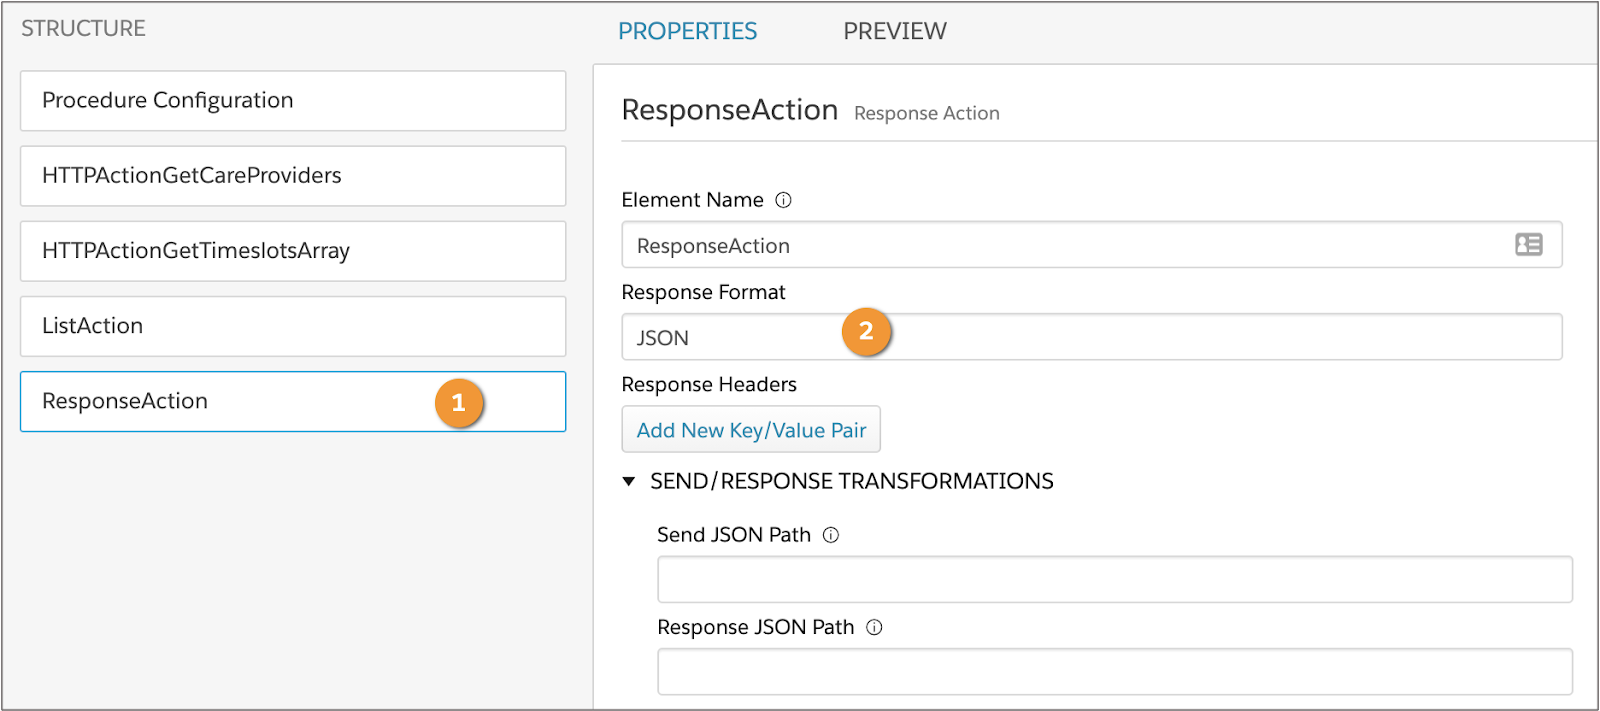Switch to the Preview tab
1600x711 pixels.
click(895, 31)
